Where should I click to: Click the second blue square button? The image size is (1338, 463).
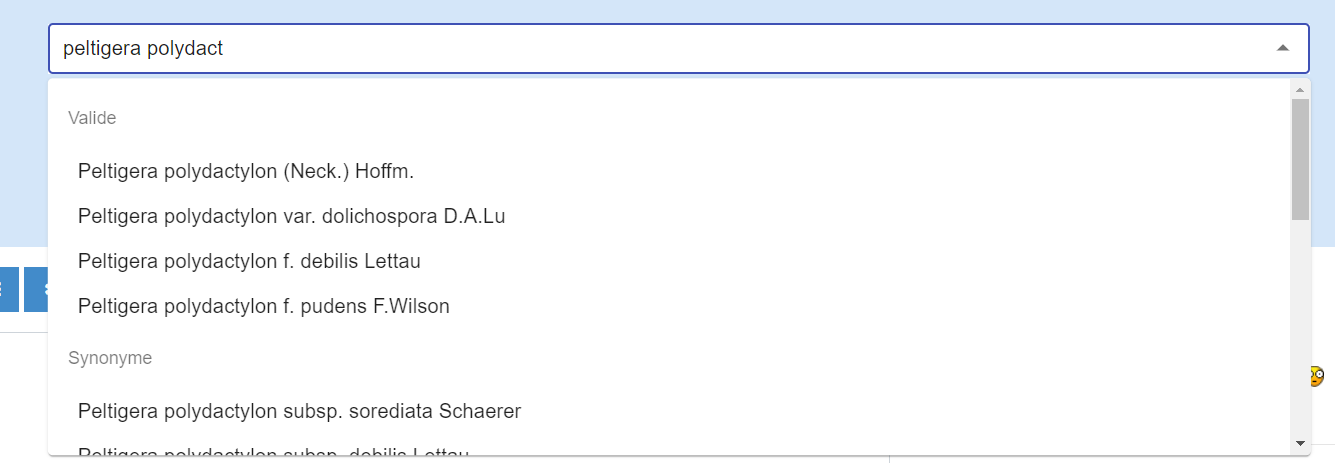[36, 290]
